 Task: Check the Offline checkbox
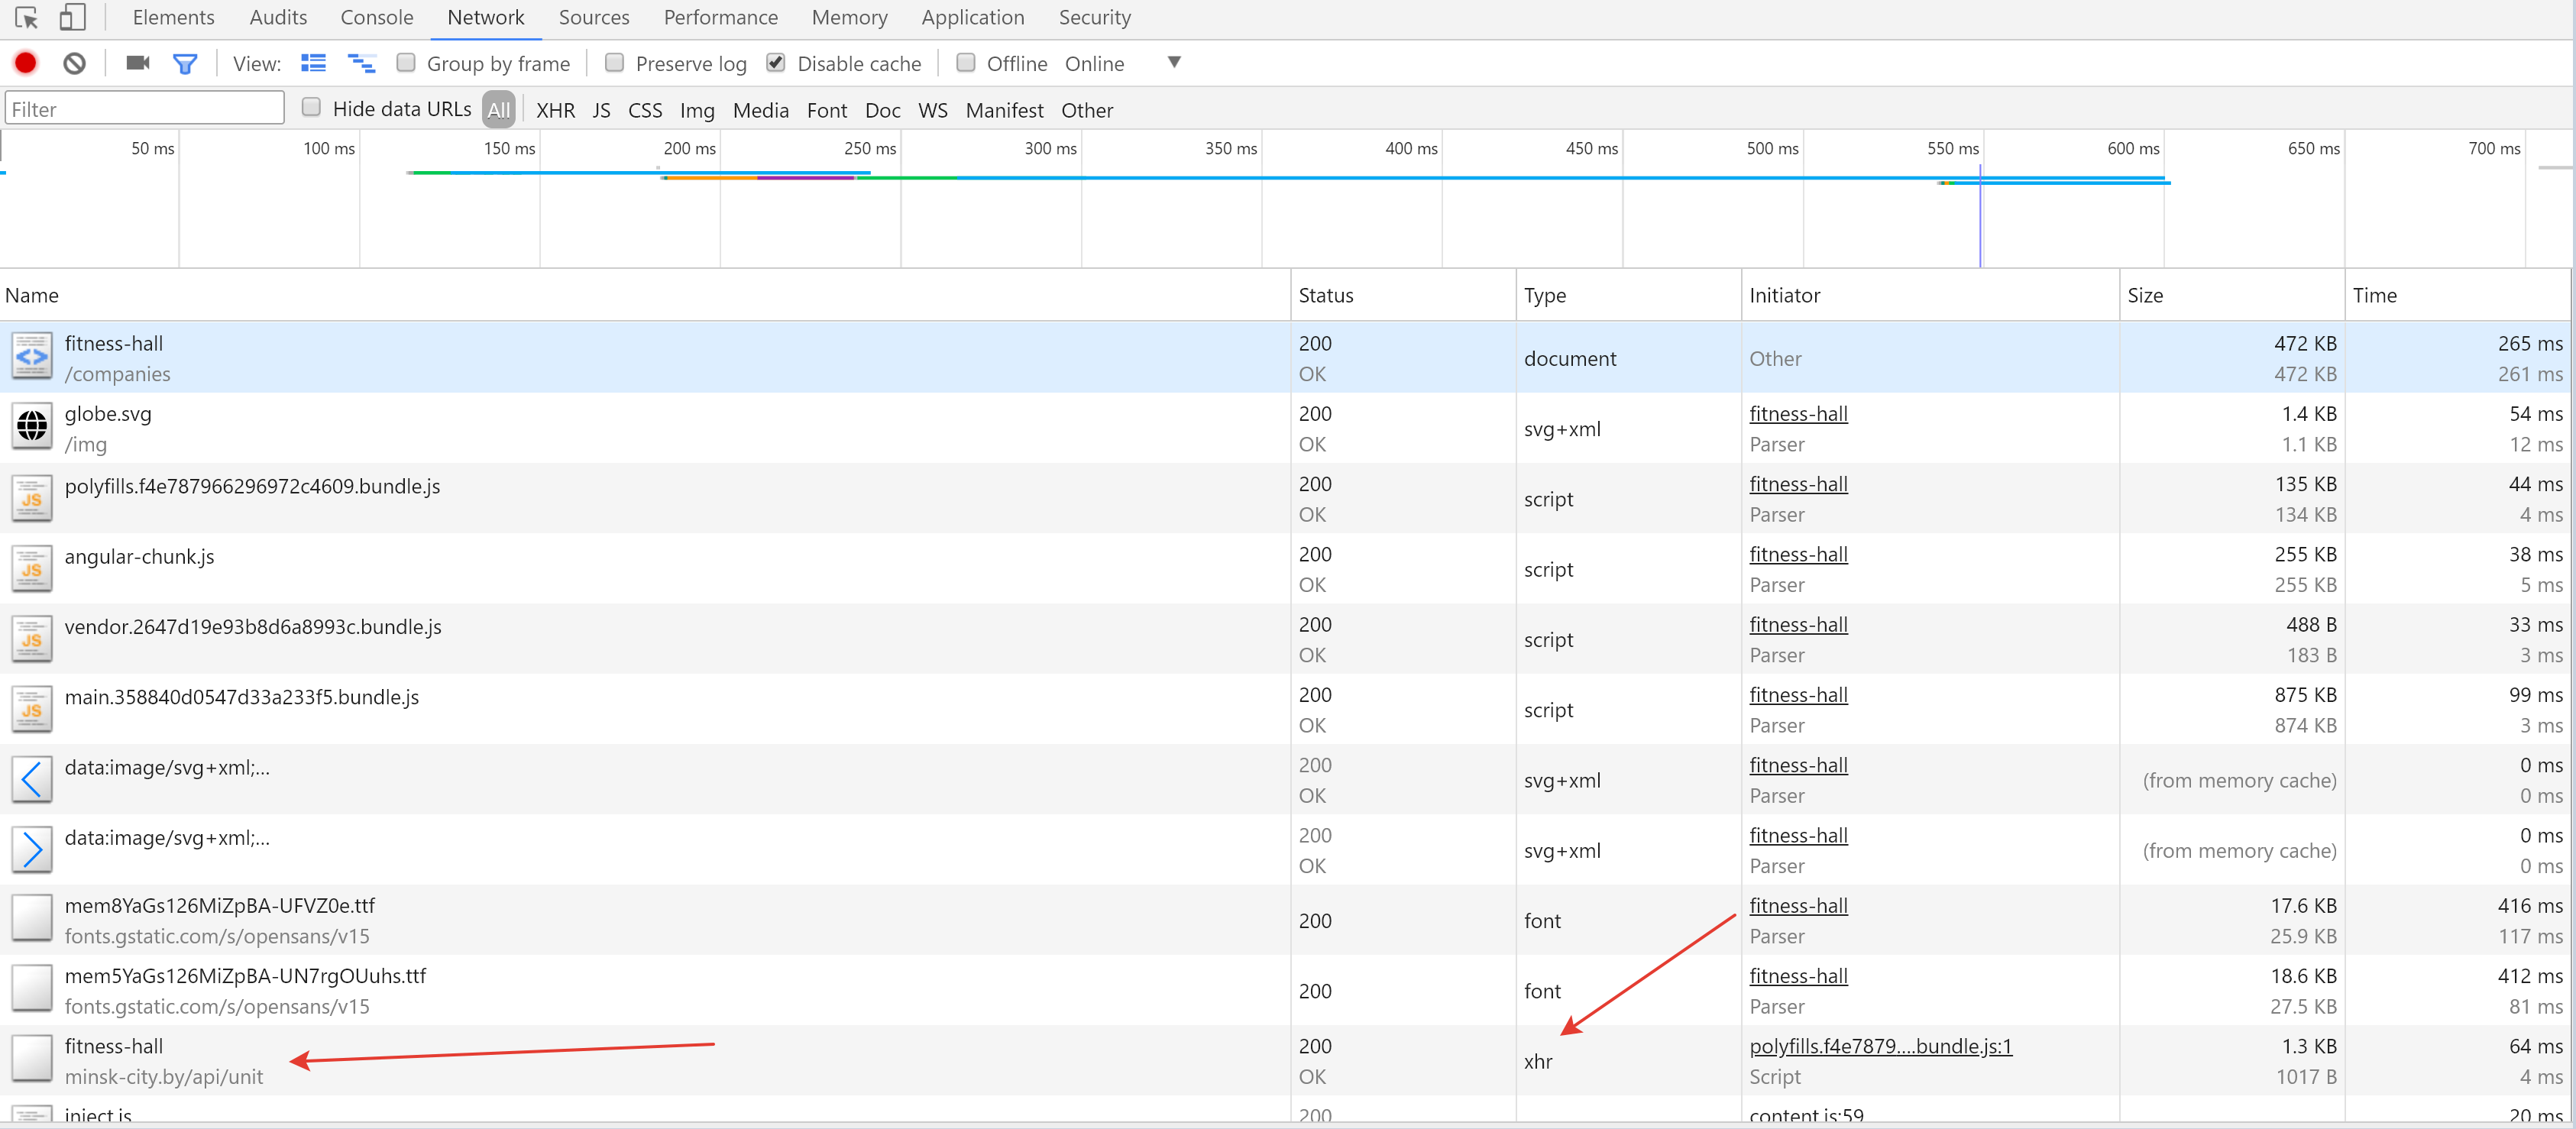(966, 62)
